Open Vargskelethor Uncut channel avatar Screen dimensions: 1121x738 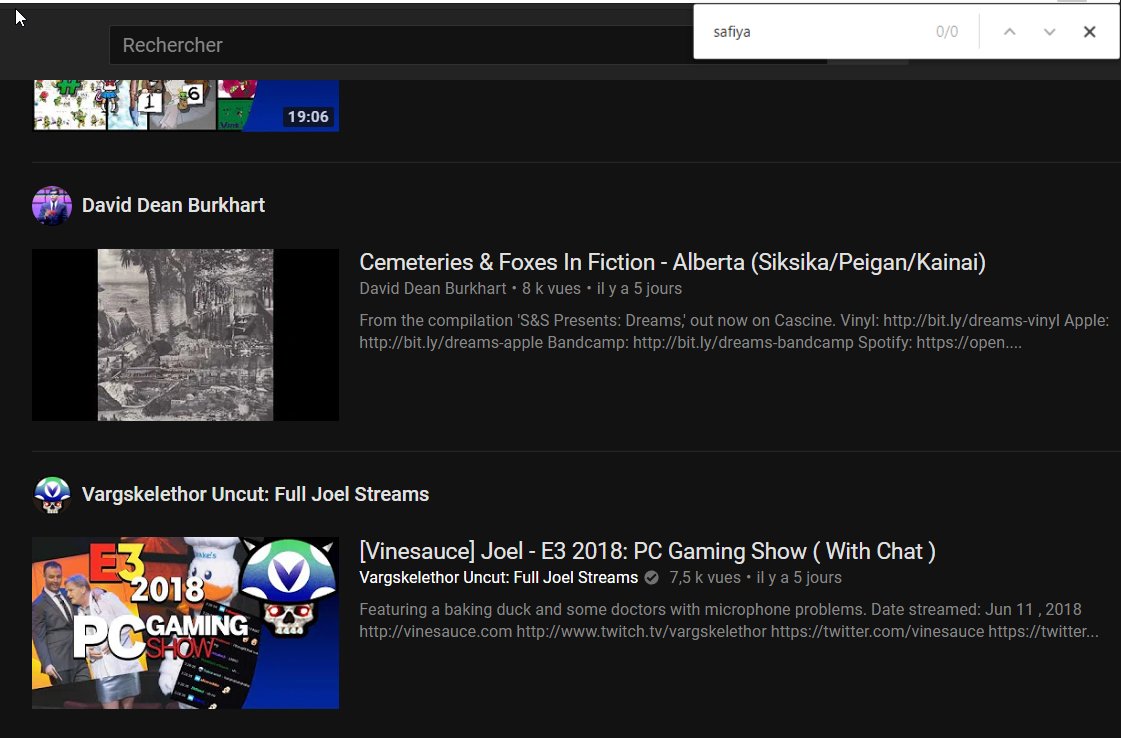(52, 495)
